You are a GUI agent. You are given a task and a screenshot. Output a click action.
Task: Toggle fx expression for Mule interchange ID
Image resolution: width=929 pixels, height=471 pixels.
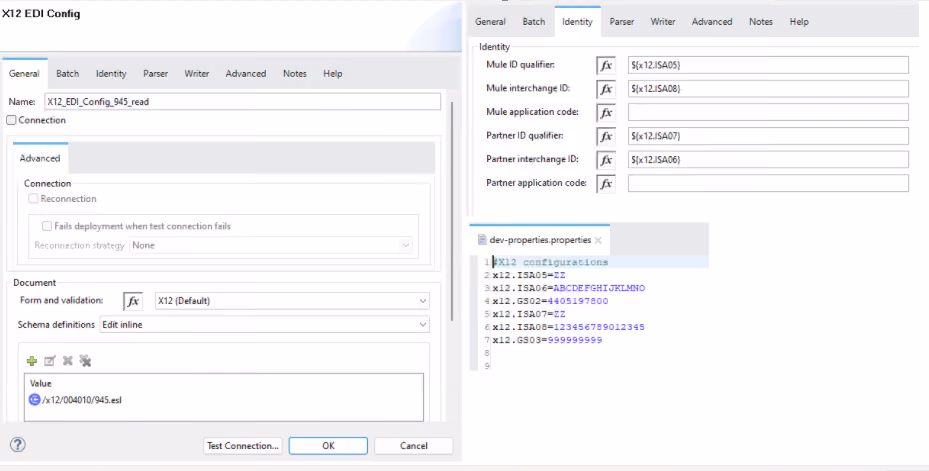[606, 89]
